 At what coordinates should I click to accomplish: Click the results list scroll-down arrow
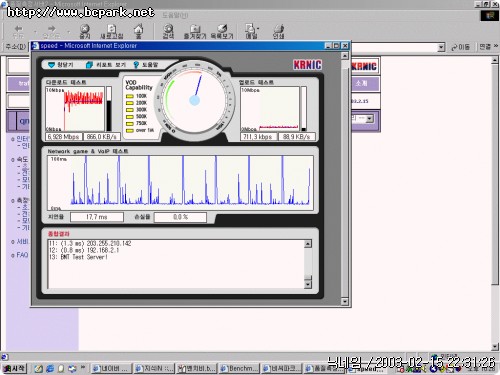[x=308, y=284]
